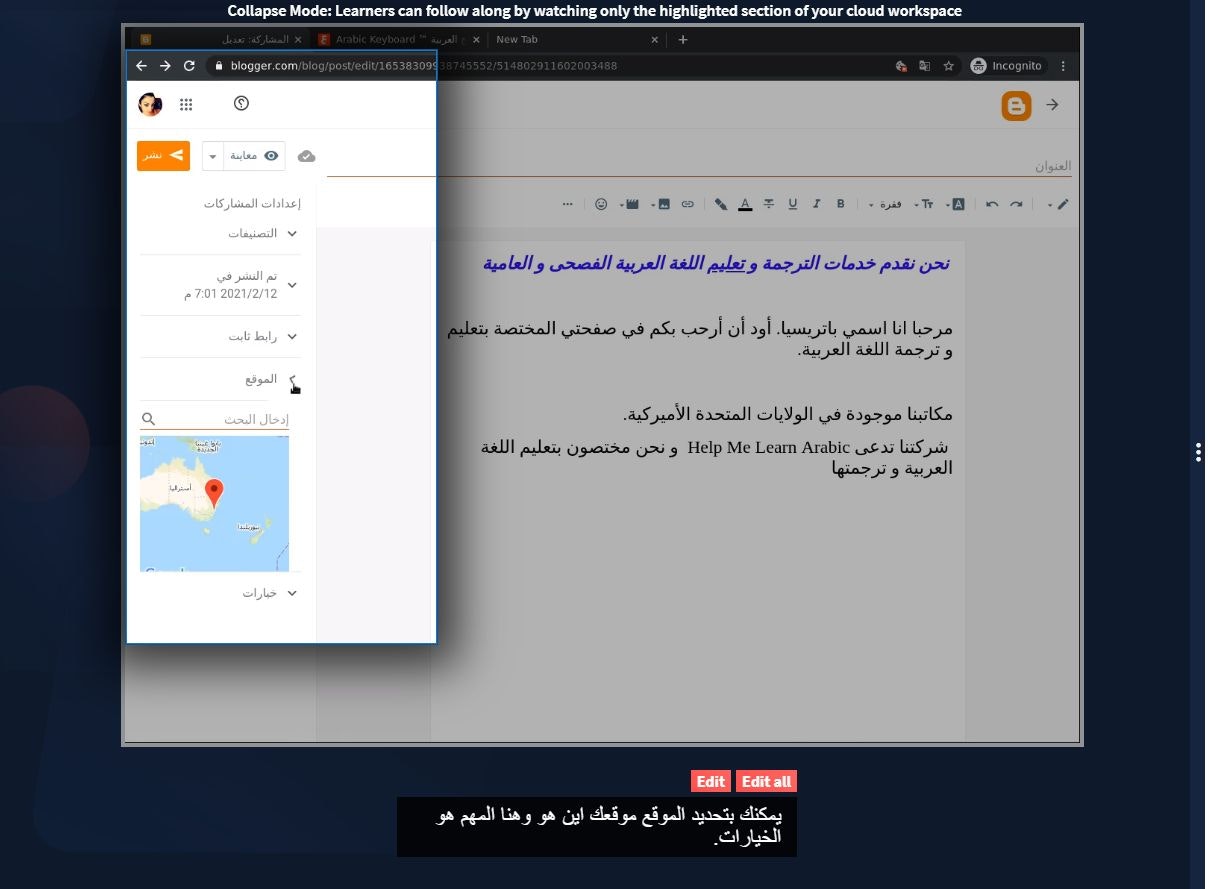1210x889 pixels.
Task: Click the location search field إدخال البحث
Action: (x=224, y=419)
